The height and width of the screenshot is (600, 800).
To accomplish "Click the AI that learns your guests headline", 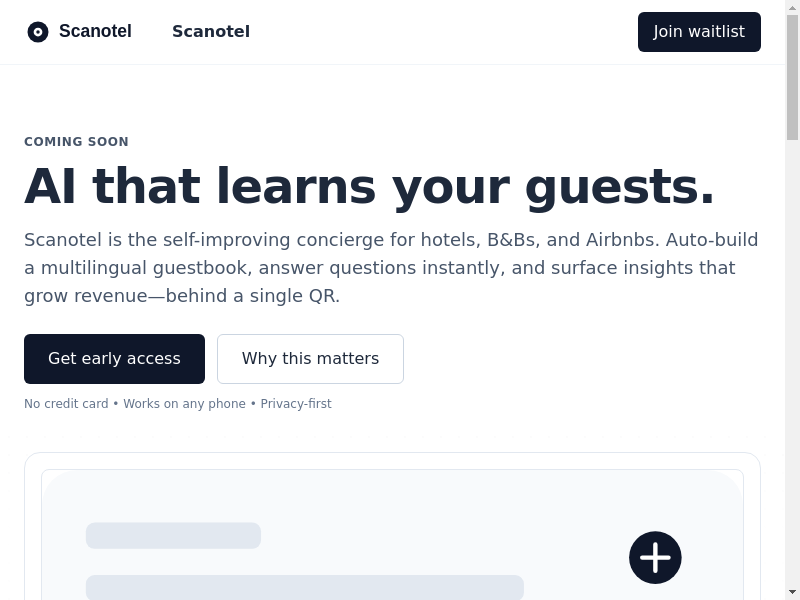I will pyautogui.click(x=369, y=187).
